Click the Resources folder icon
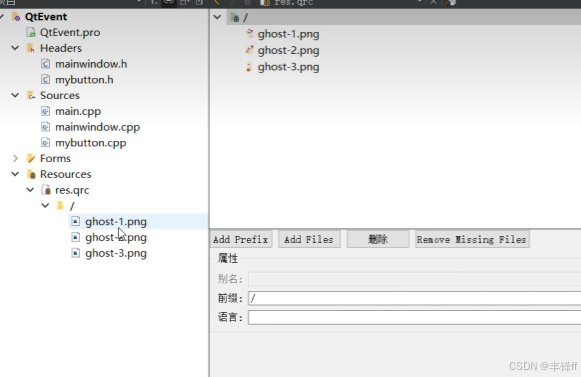Screen dimensions: 581x377 pyautogui.click(x=31, y=174)
